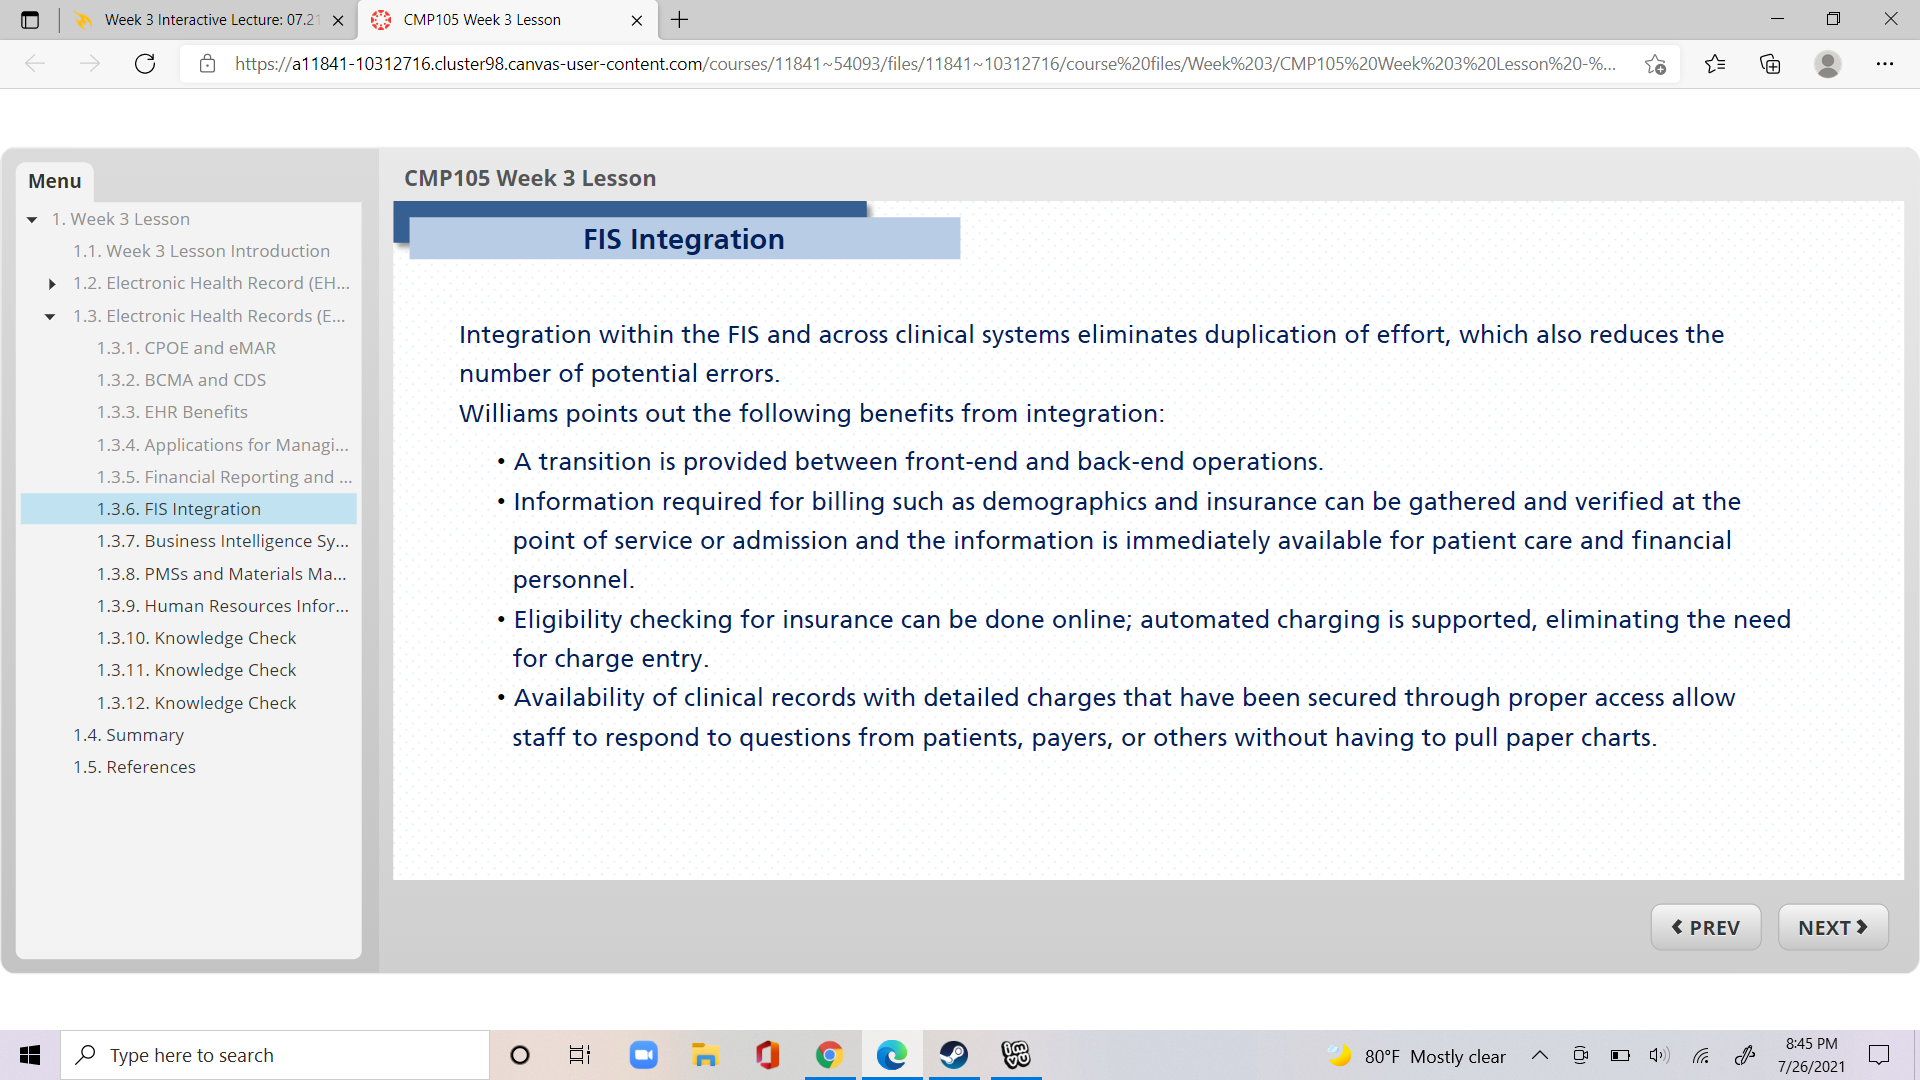Screen dimensions: 1920x1080
Task: Open Zoom from the taskbar
Action: (643, 1055)
